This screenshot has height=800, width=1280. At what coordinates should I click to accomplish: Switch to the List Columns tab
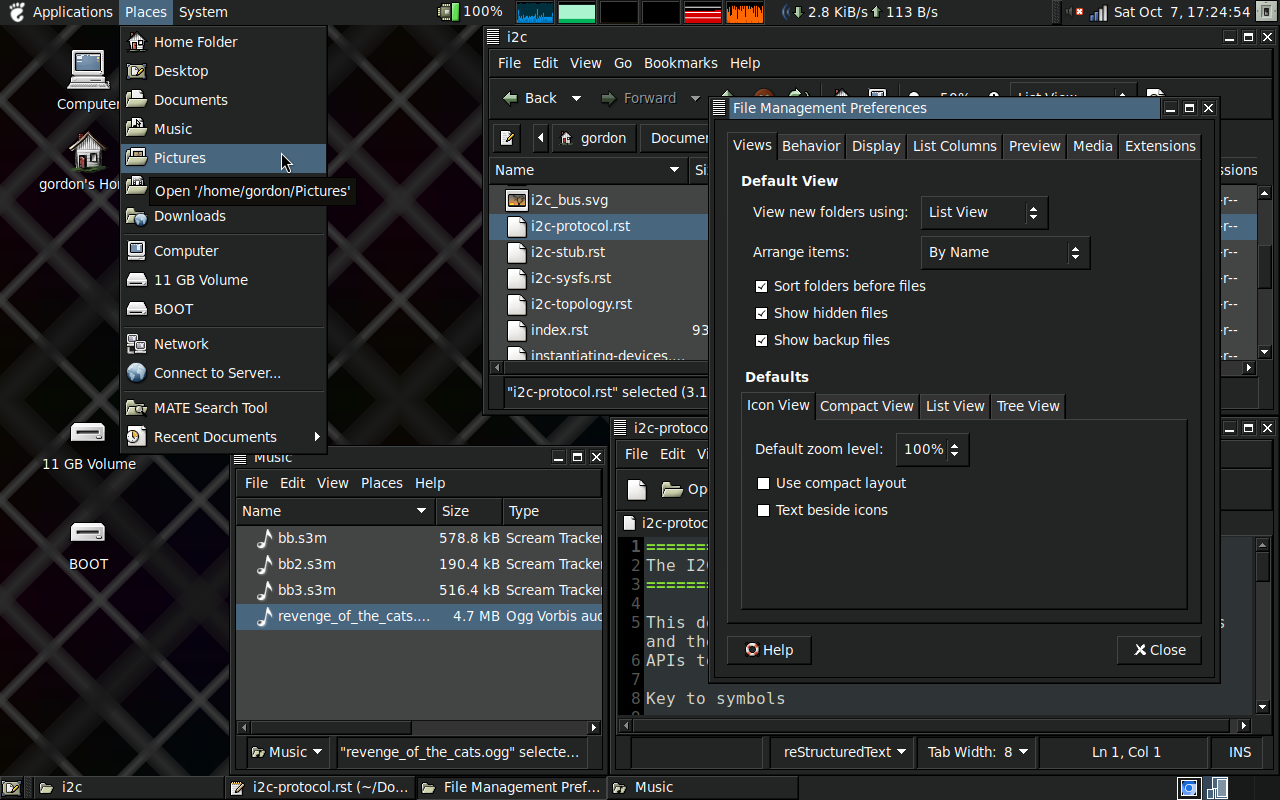click(955, 146)
